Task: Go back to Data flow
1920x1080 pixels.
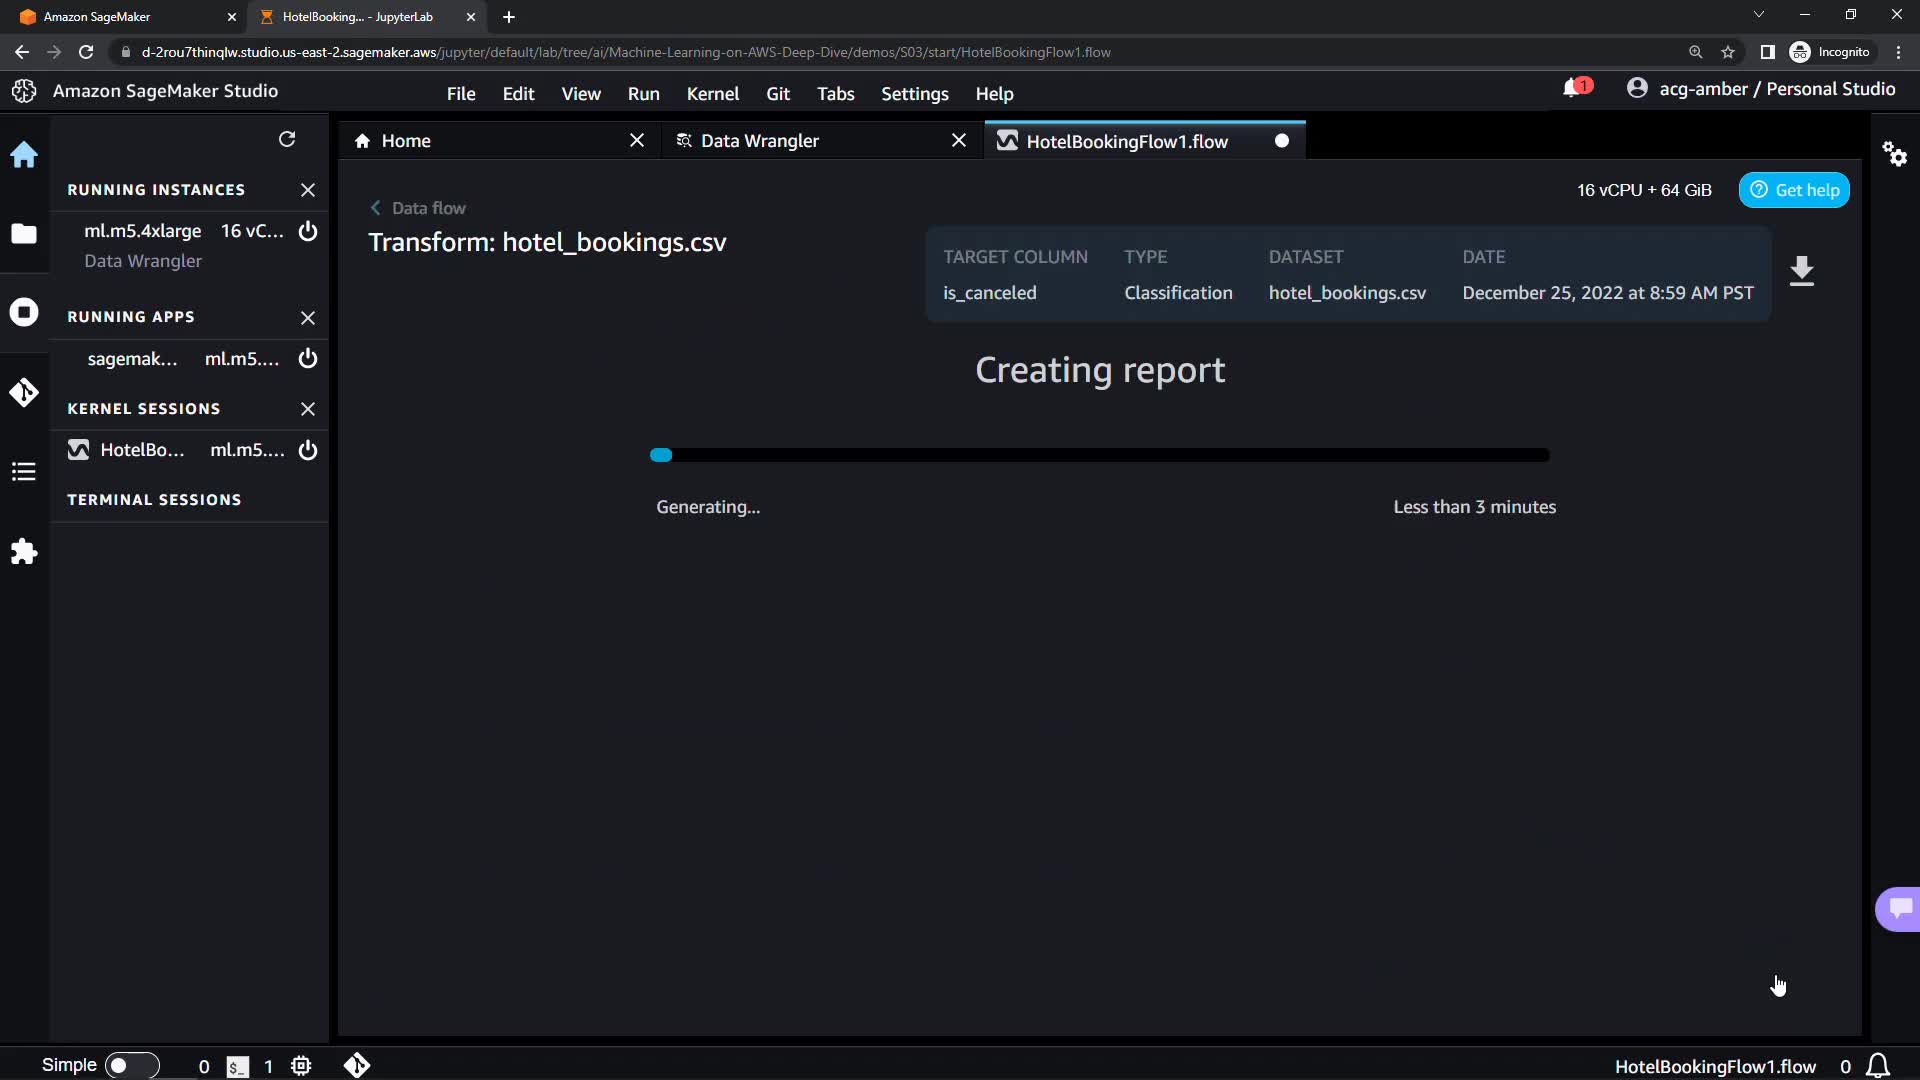Action: pyautogui.click(x=418, y=208)
